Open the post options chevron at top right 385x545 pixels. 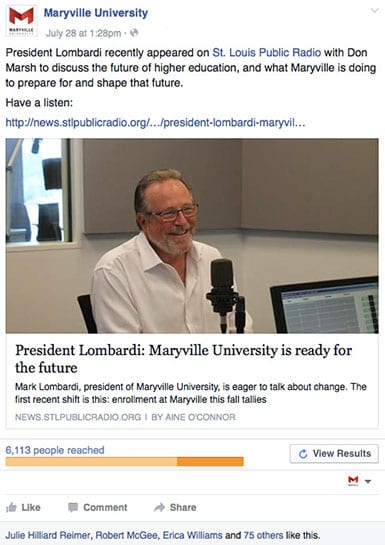click(x=375, y=11)
